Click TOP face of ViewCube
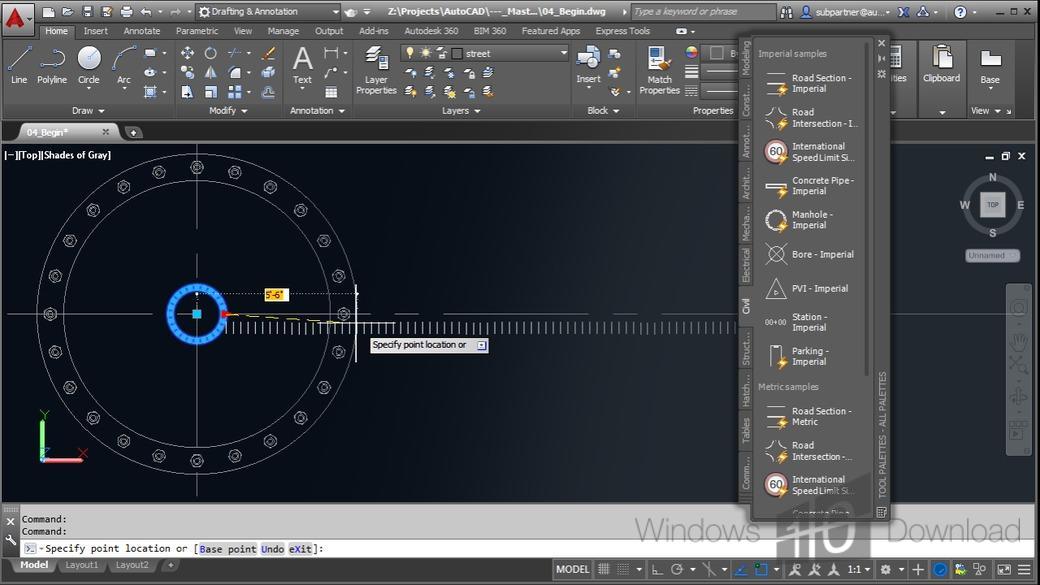 [x=992, y=204]
